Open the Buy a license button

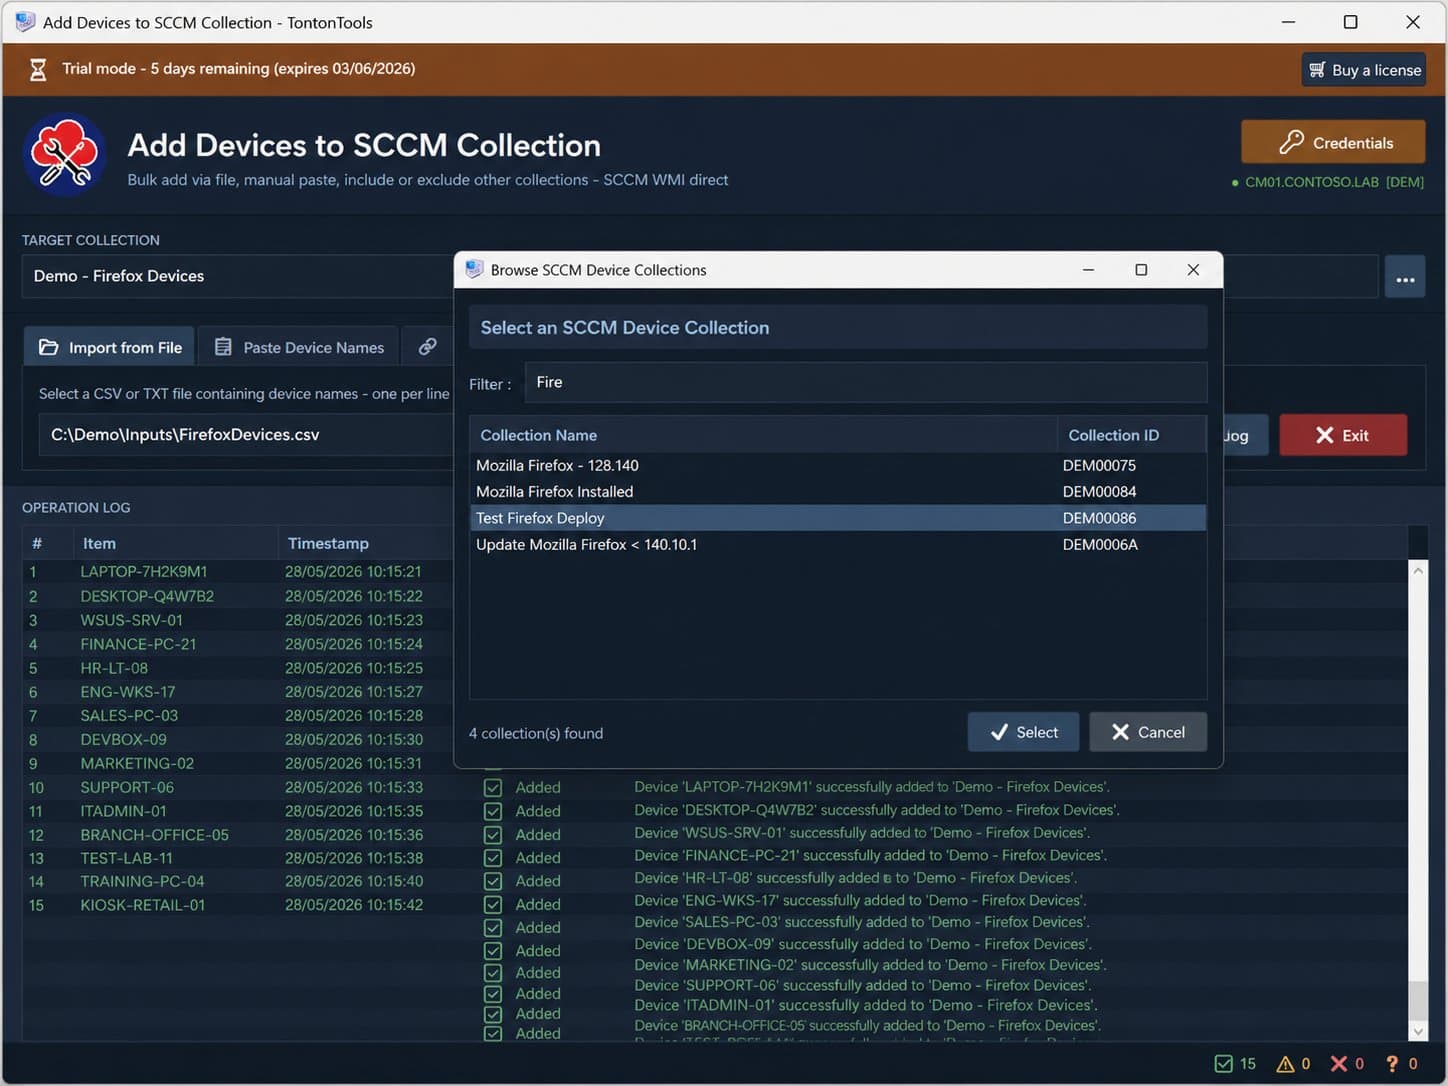click(x=1364, y=69)
